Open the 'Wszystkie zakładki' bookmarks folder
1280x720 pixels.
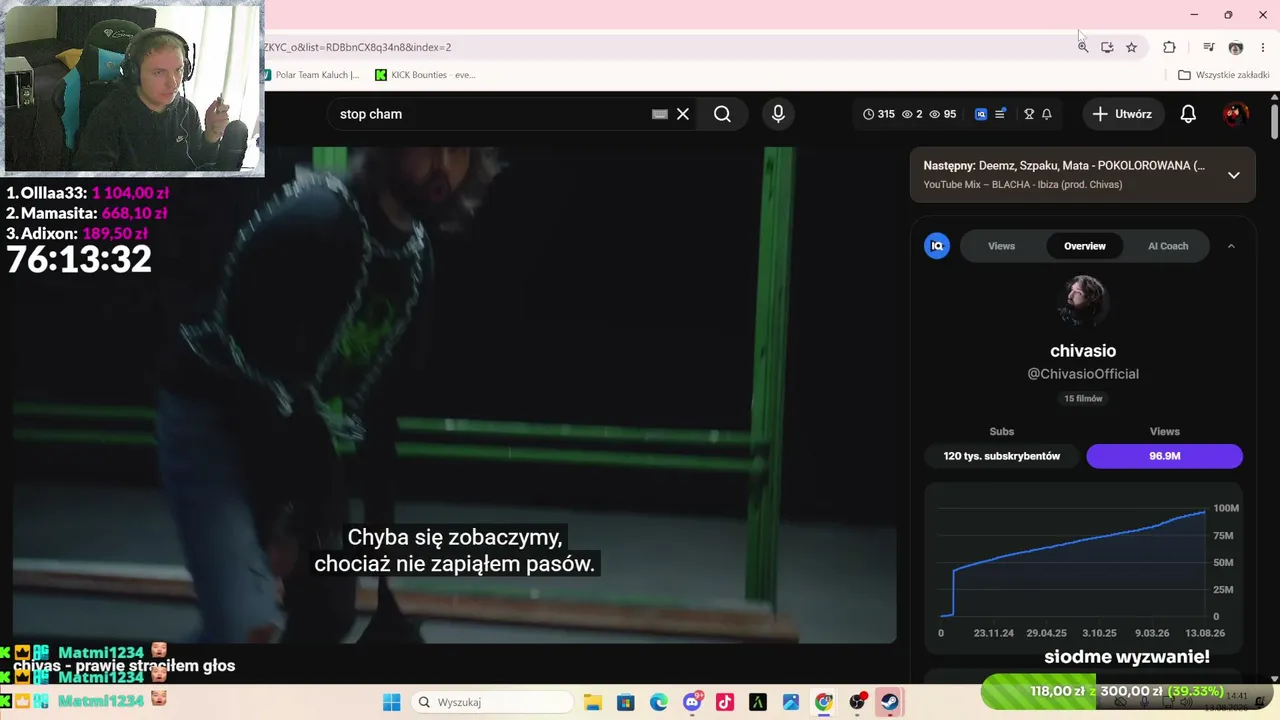click(x=1223, y=75)
